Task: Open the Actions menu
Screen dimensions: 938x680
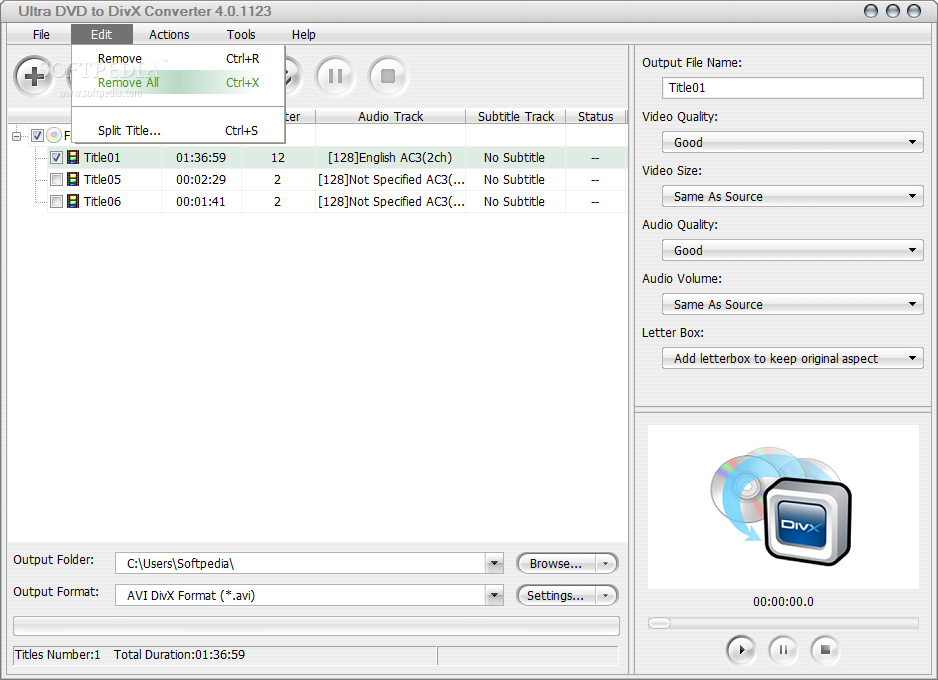Action: point(169,35)
